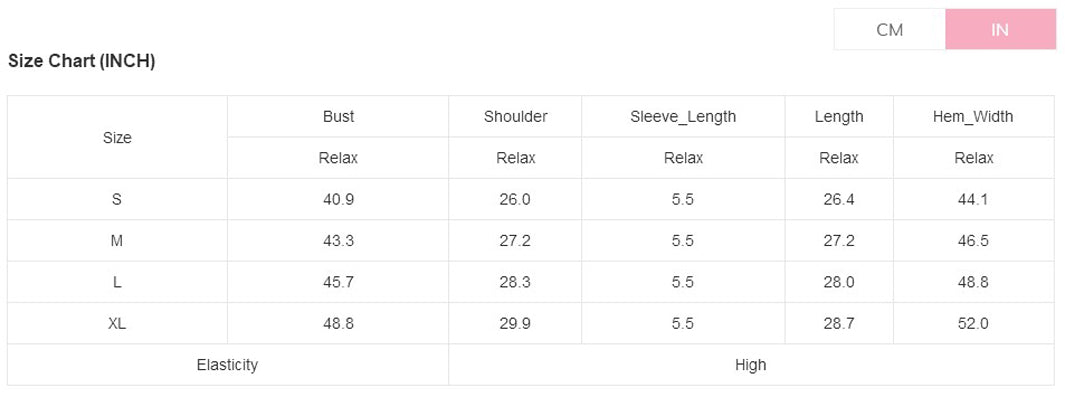The height and width of the screenshot is (397, 1065).
Task: Click the Elasticity row label
Action: click(x=228, y=365)
